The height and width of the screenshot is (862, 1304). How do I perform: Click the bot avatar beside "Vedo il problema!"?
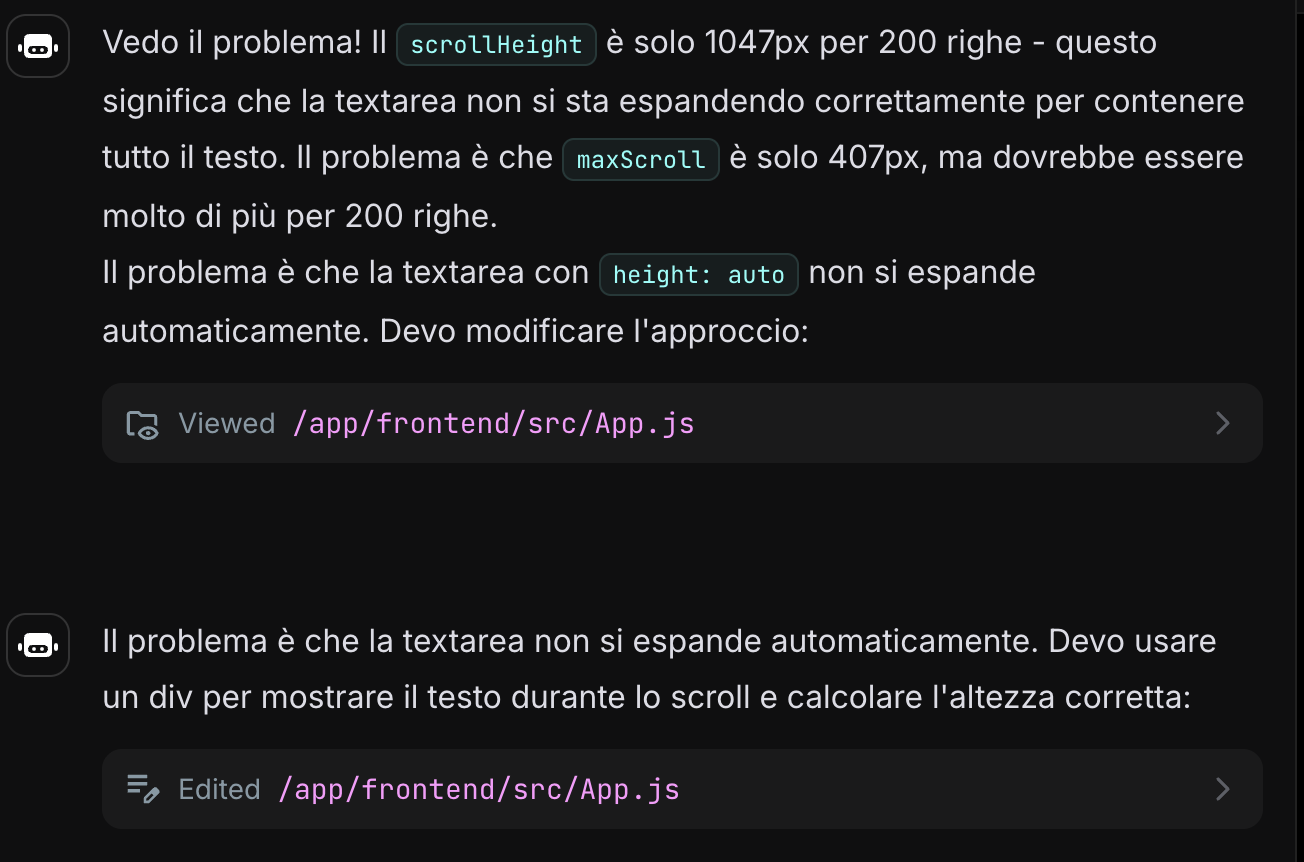coord(38,46)
